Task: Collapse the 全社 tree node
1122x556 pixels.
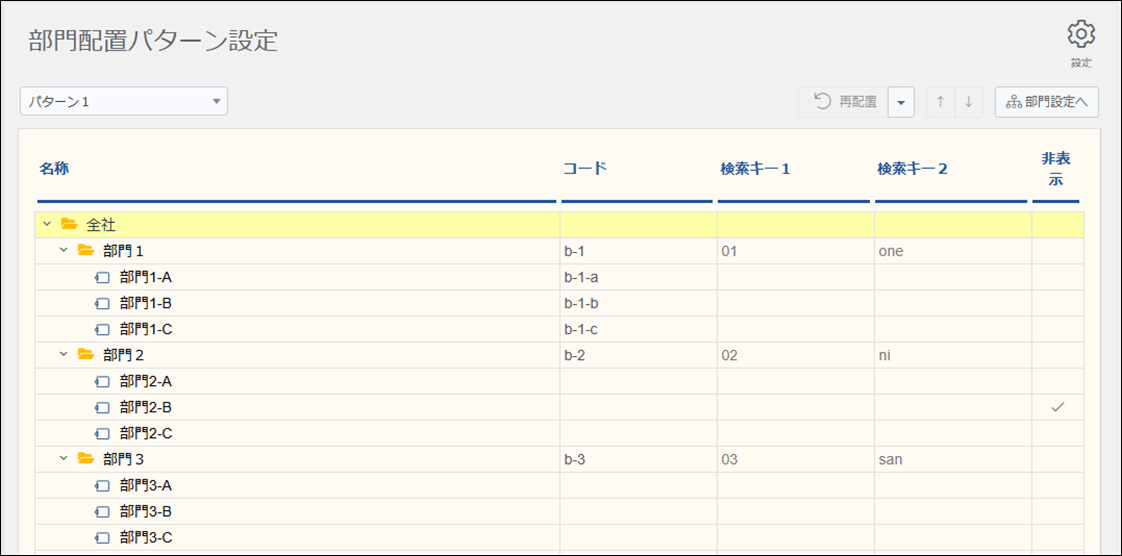Action: click(x=47, y=225)
